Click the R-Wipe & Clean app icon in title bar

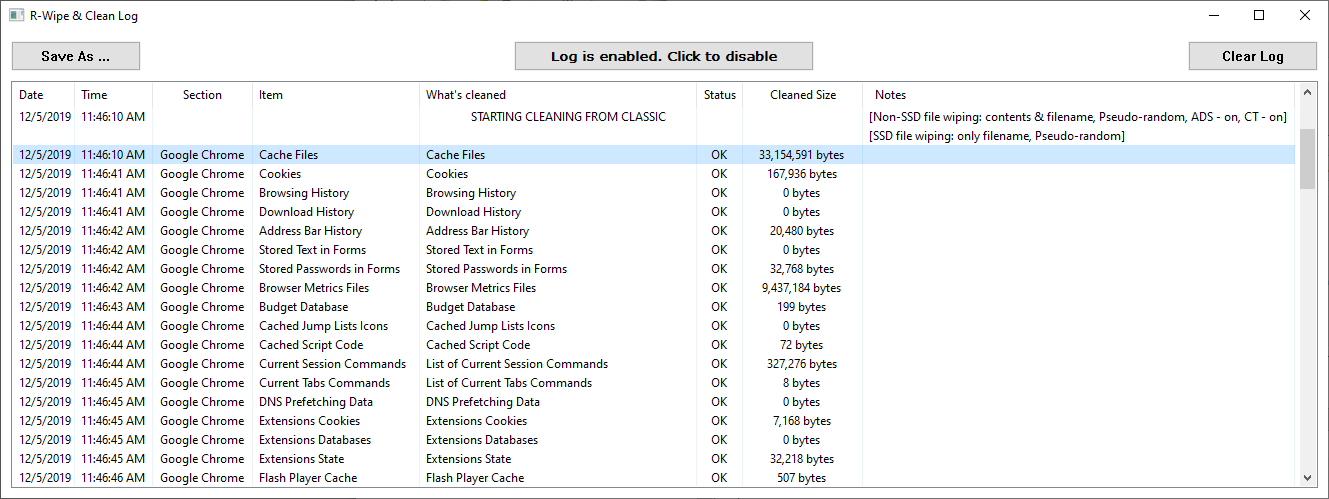[16, 15]
